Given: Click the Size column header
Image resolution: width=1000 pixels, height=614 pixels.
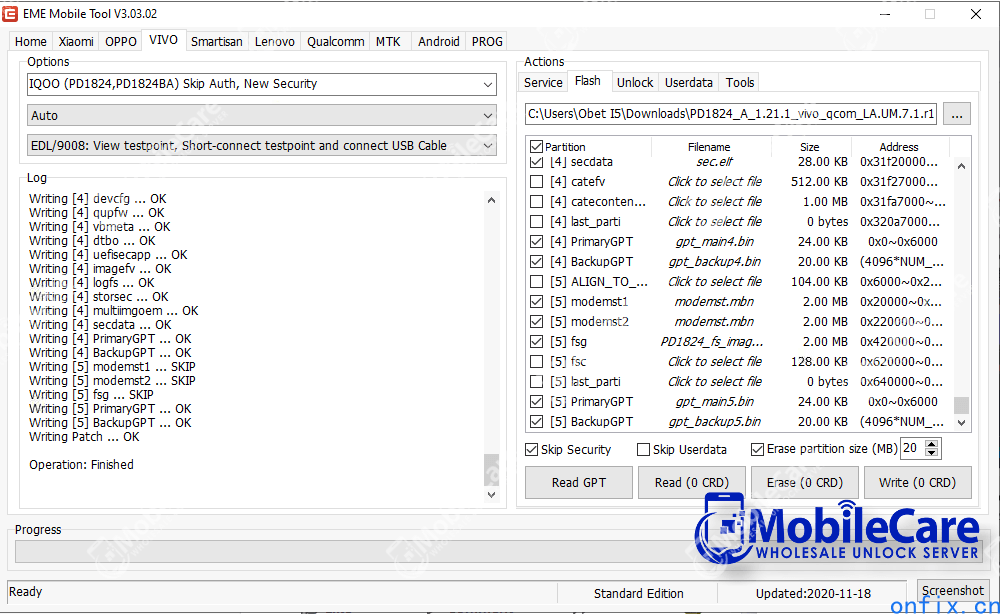Looking at the screenshot, I should coord(810,147).
